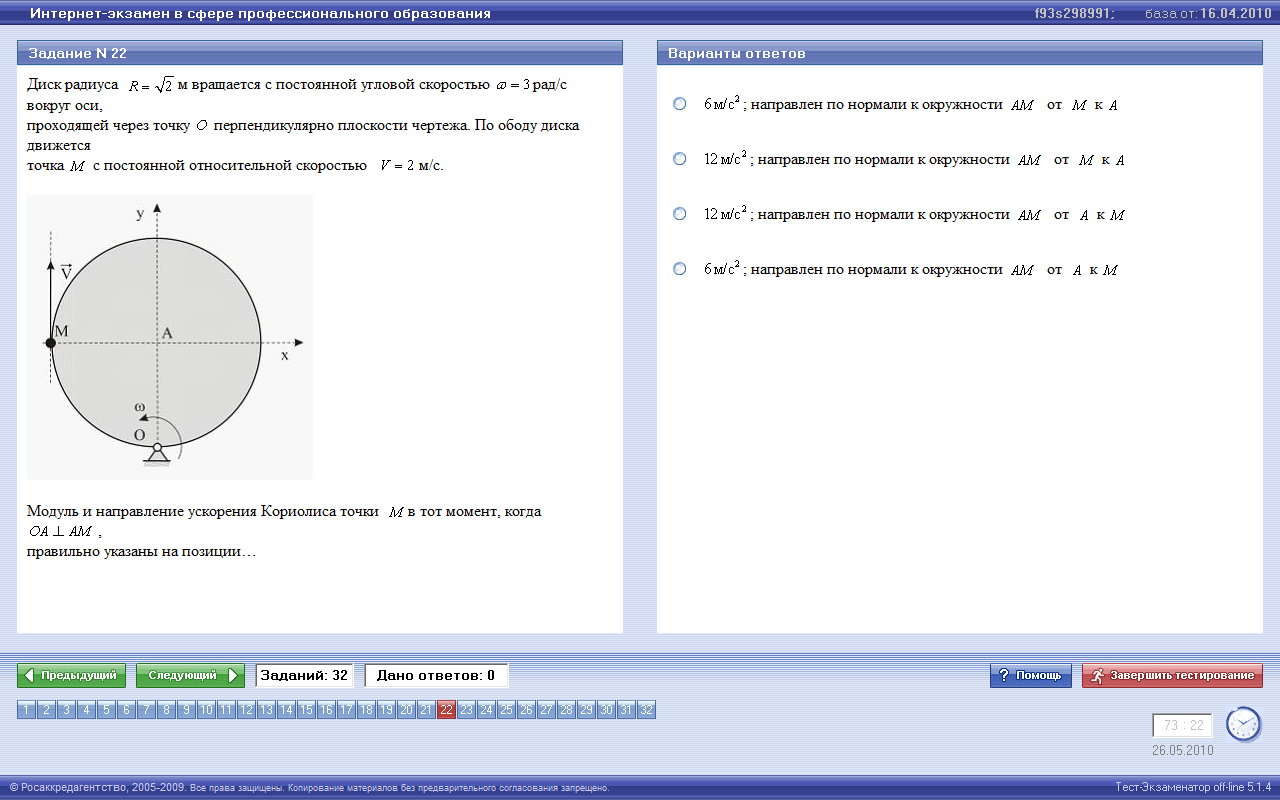Jump to question 19
The image size is (1280, 800).
pyautogui.click(x=387, y=710)
